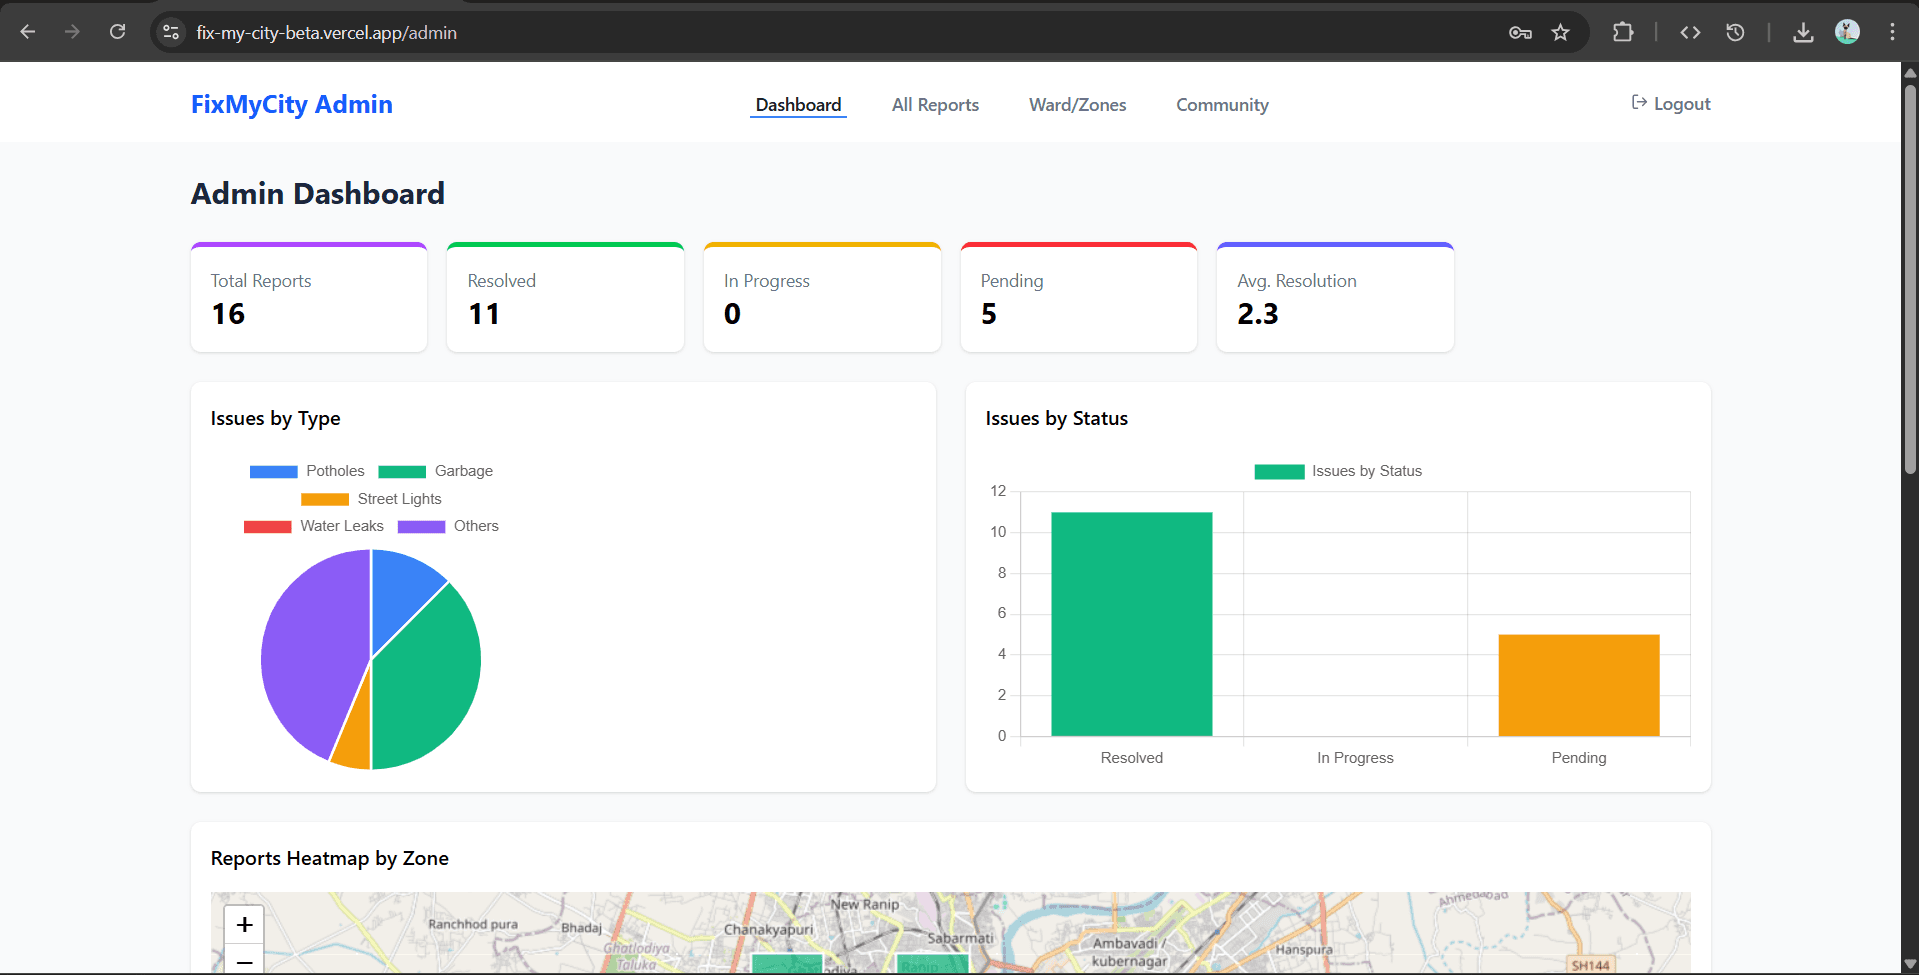Open the password manager key icon
This screenshot has height=975, width=1919.
pyautogui.click(x=1520, y=32)
